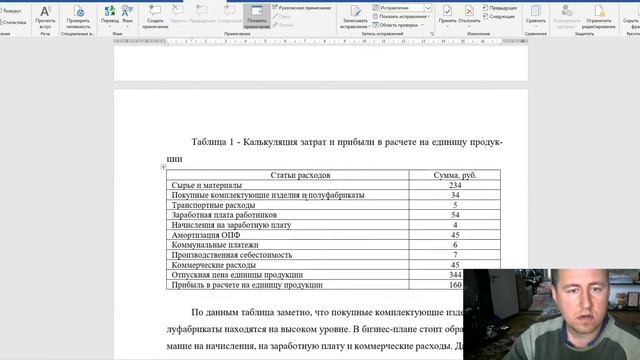The width and height of the screenshot is (640, 360).
Task: Click the 'Амортизация ОПФ' cell
Action: pyautogui.click(x=288, y=235)
